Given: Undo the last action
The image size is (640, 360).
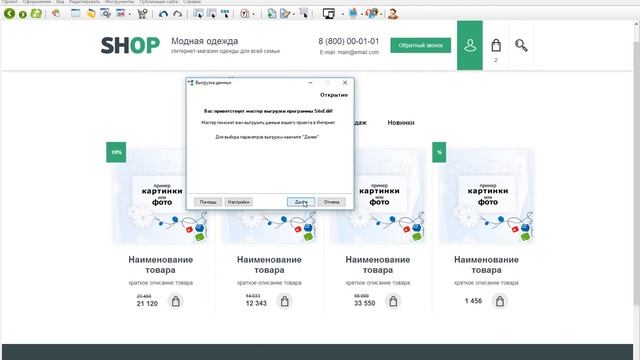Looking at the screenshot, I should 163,14.
